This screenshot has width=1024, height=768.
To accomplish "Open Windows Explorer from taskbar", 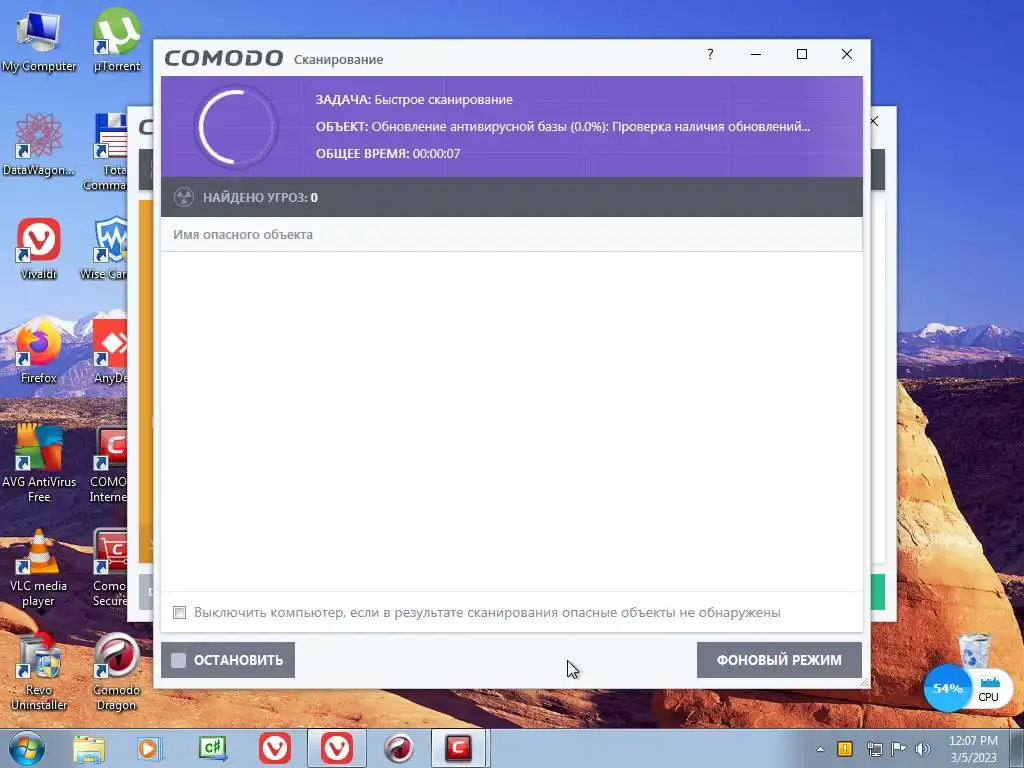I will (89, 748).
